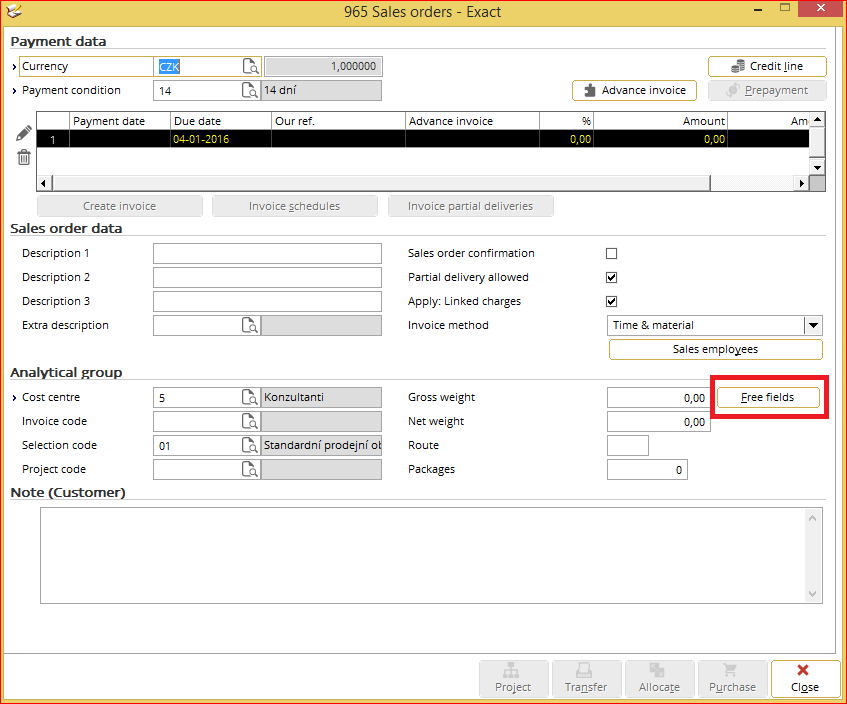
Task: Click the Packages field
Action: click(x=647, y=470)
